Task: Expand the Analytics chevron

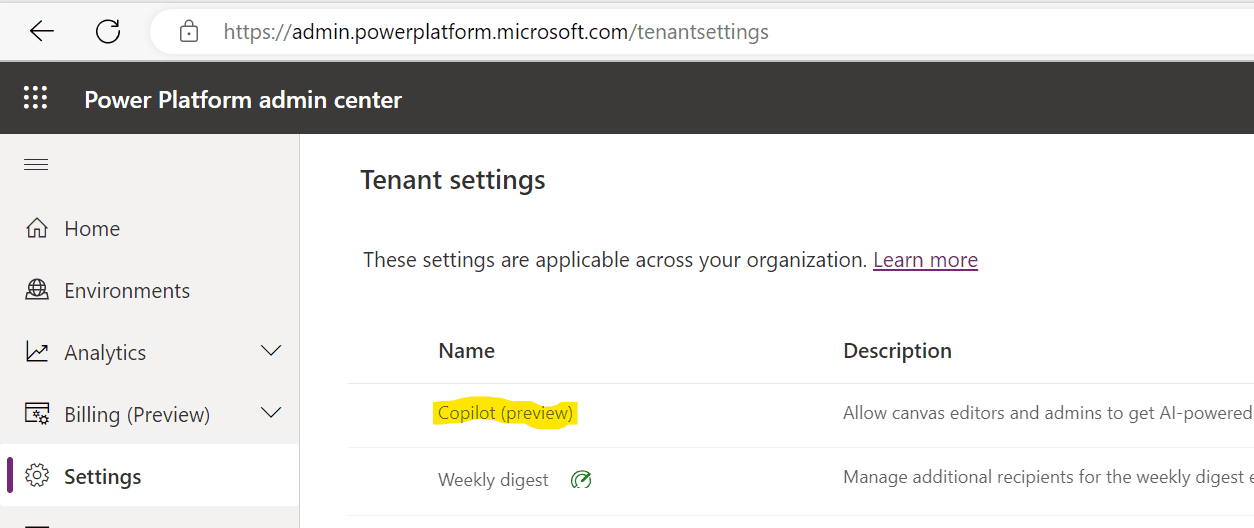Action: pyautogui.click(x=271, y=351)
